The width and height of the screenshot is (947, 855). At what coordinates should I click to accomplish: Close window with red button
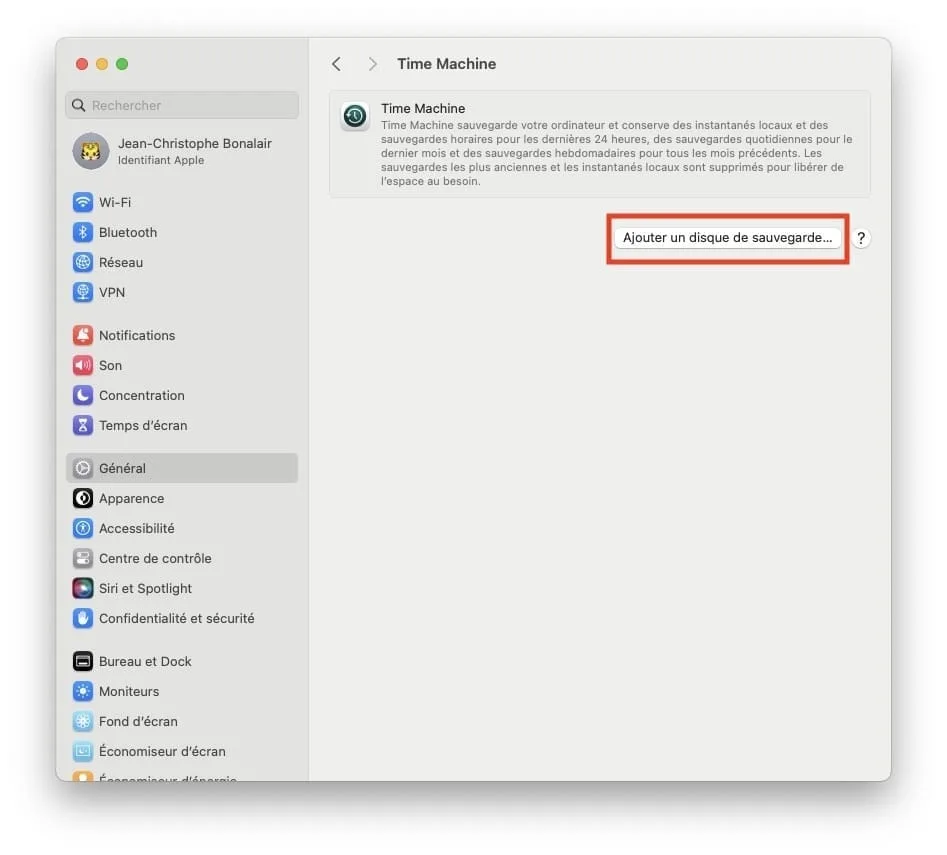(82, 64)
